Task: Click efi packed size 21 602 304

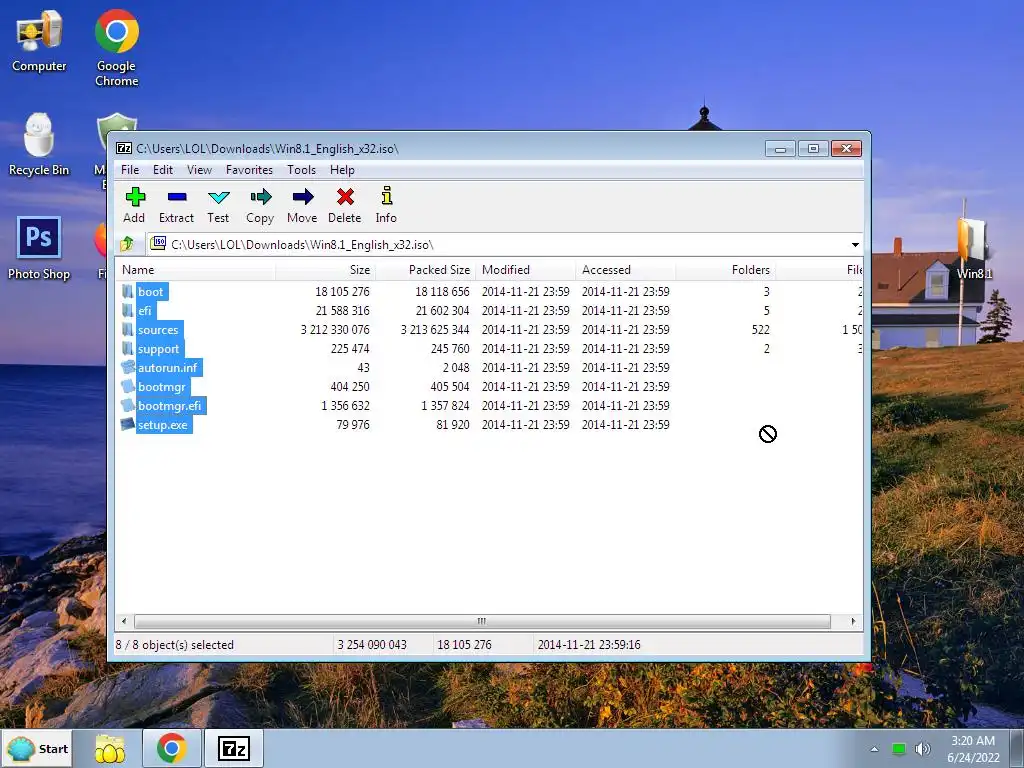Action: point(442,310)
